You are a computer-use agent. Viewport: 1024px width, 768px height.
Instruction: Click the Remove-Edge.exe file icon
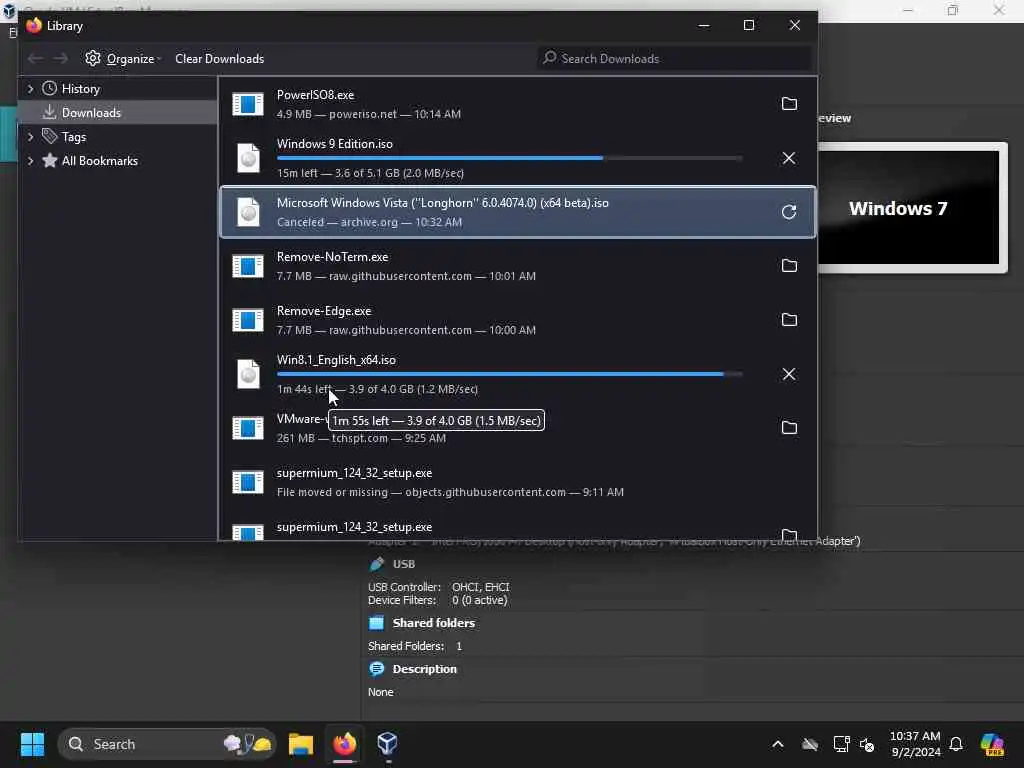coord(248,320)
